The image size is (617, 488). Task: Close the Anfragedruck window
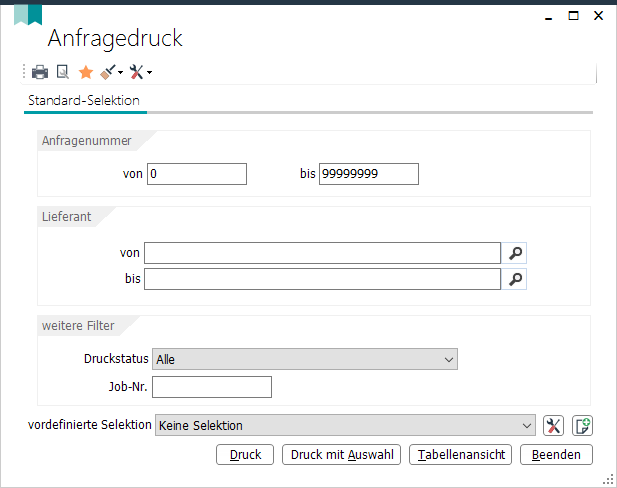599,16
